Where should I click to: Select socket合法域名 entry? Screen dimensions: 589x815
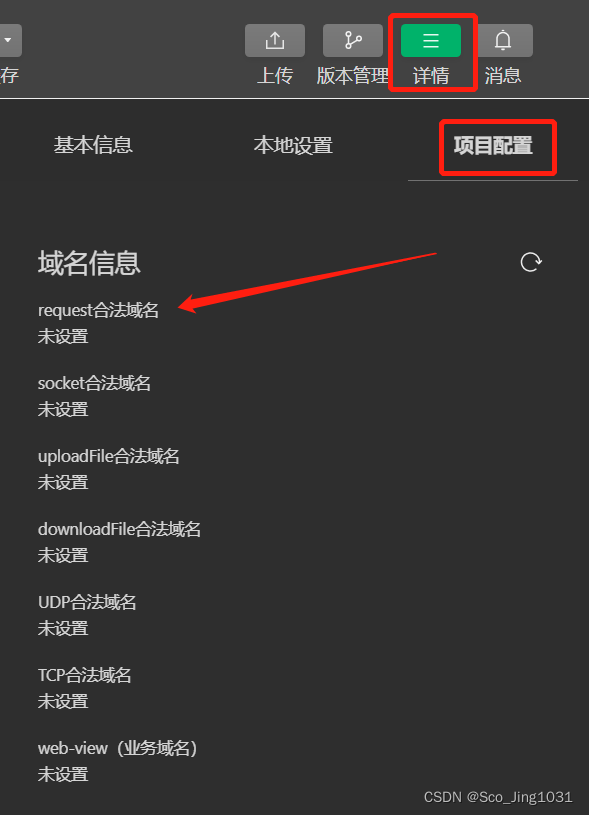click(94, 384)
